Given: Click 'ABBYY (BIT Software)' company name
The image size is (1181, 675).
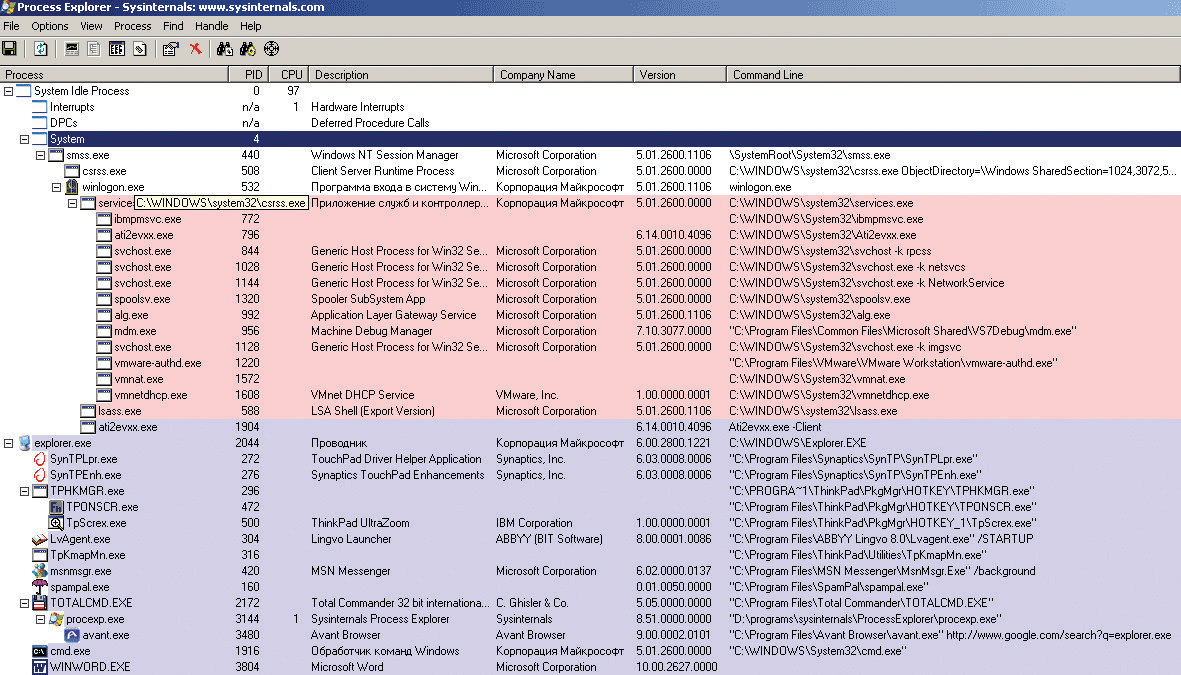Looking at the screenshot, I should tap(549, 539).
